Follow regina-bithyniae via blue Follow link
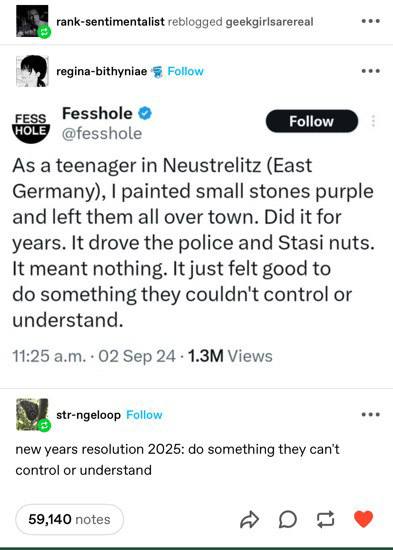 point(185,71)
